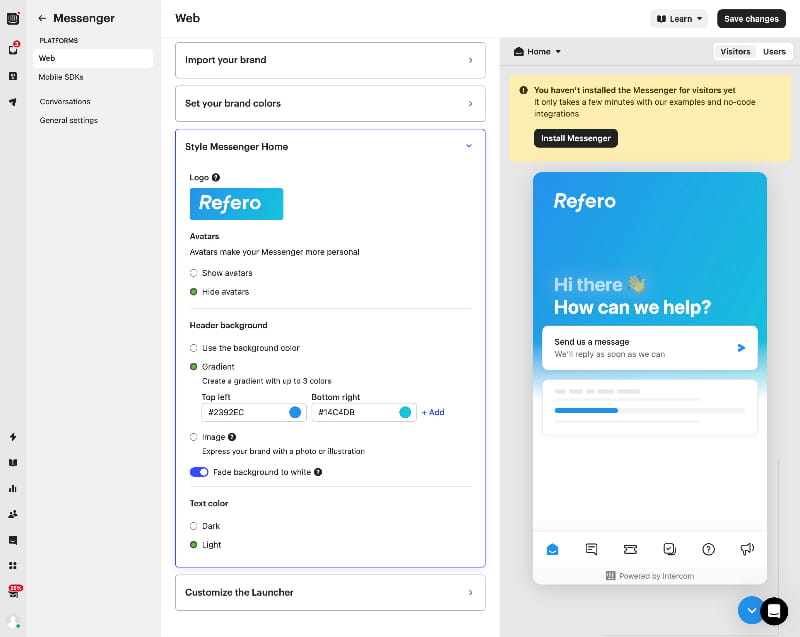Expand the Set your brand colors section
Image resolution: width=800 pixels, height=637 pixels.
point(330,104)
